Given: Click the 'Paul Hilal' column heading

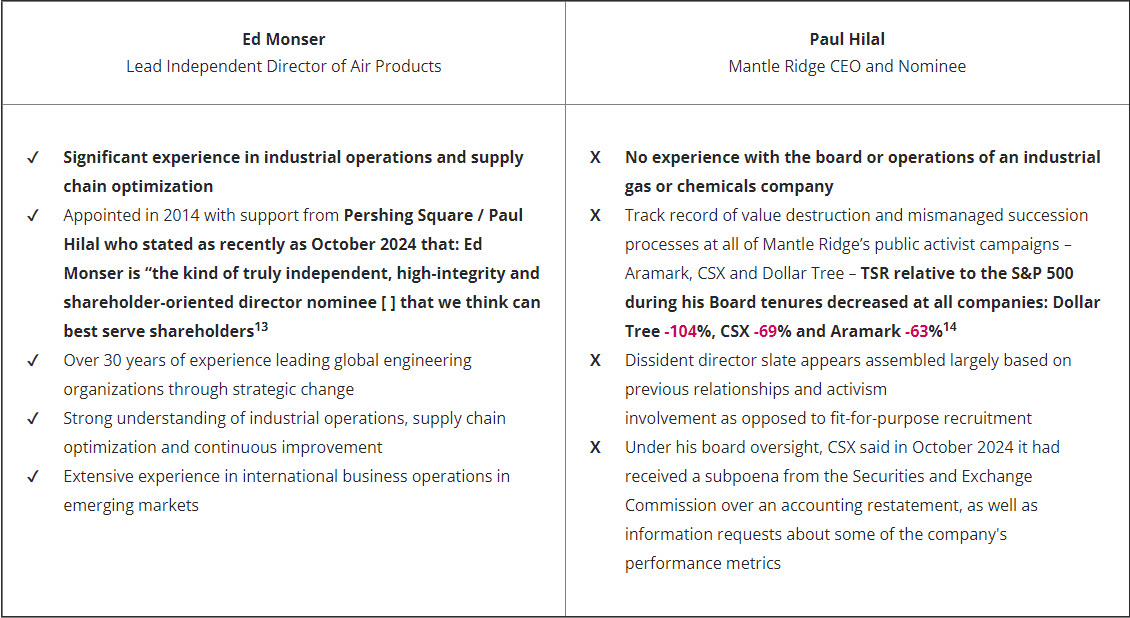Looking at the screenshot, I should pyautogui.click(x=847, y=40).
